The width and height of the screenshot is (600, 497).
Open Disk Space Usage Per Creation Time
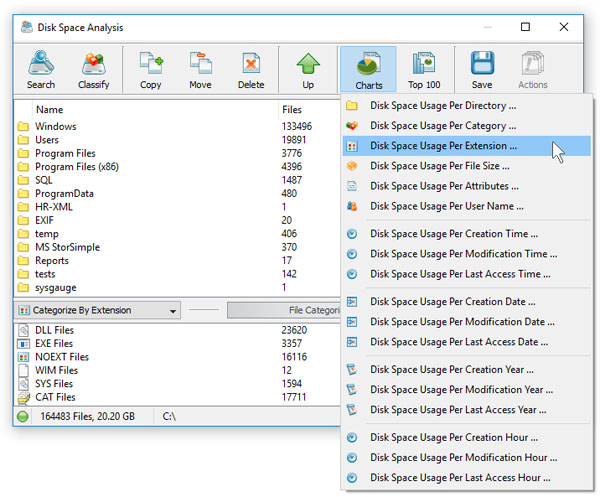point(466,234)
